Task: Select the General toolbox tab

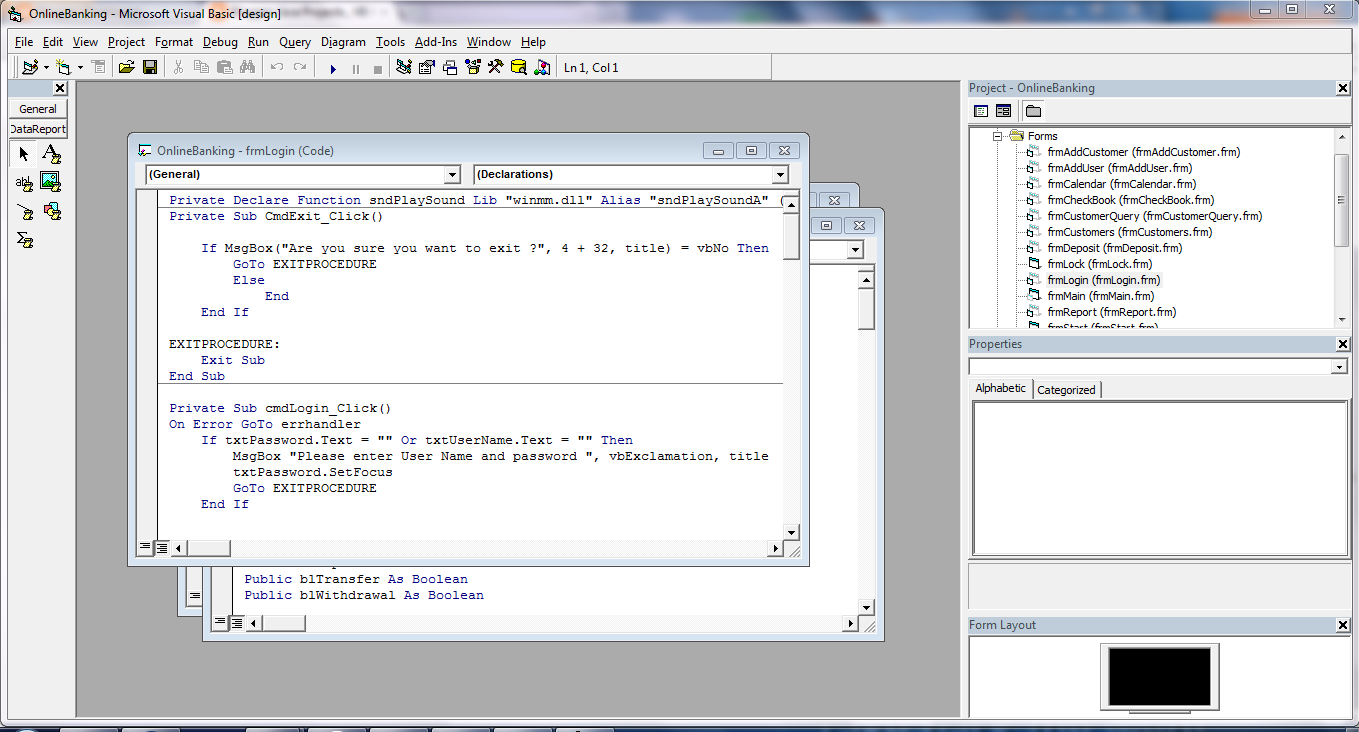Action: pyautogui.click(x=38, y=109)
